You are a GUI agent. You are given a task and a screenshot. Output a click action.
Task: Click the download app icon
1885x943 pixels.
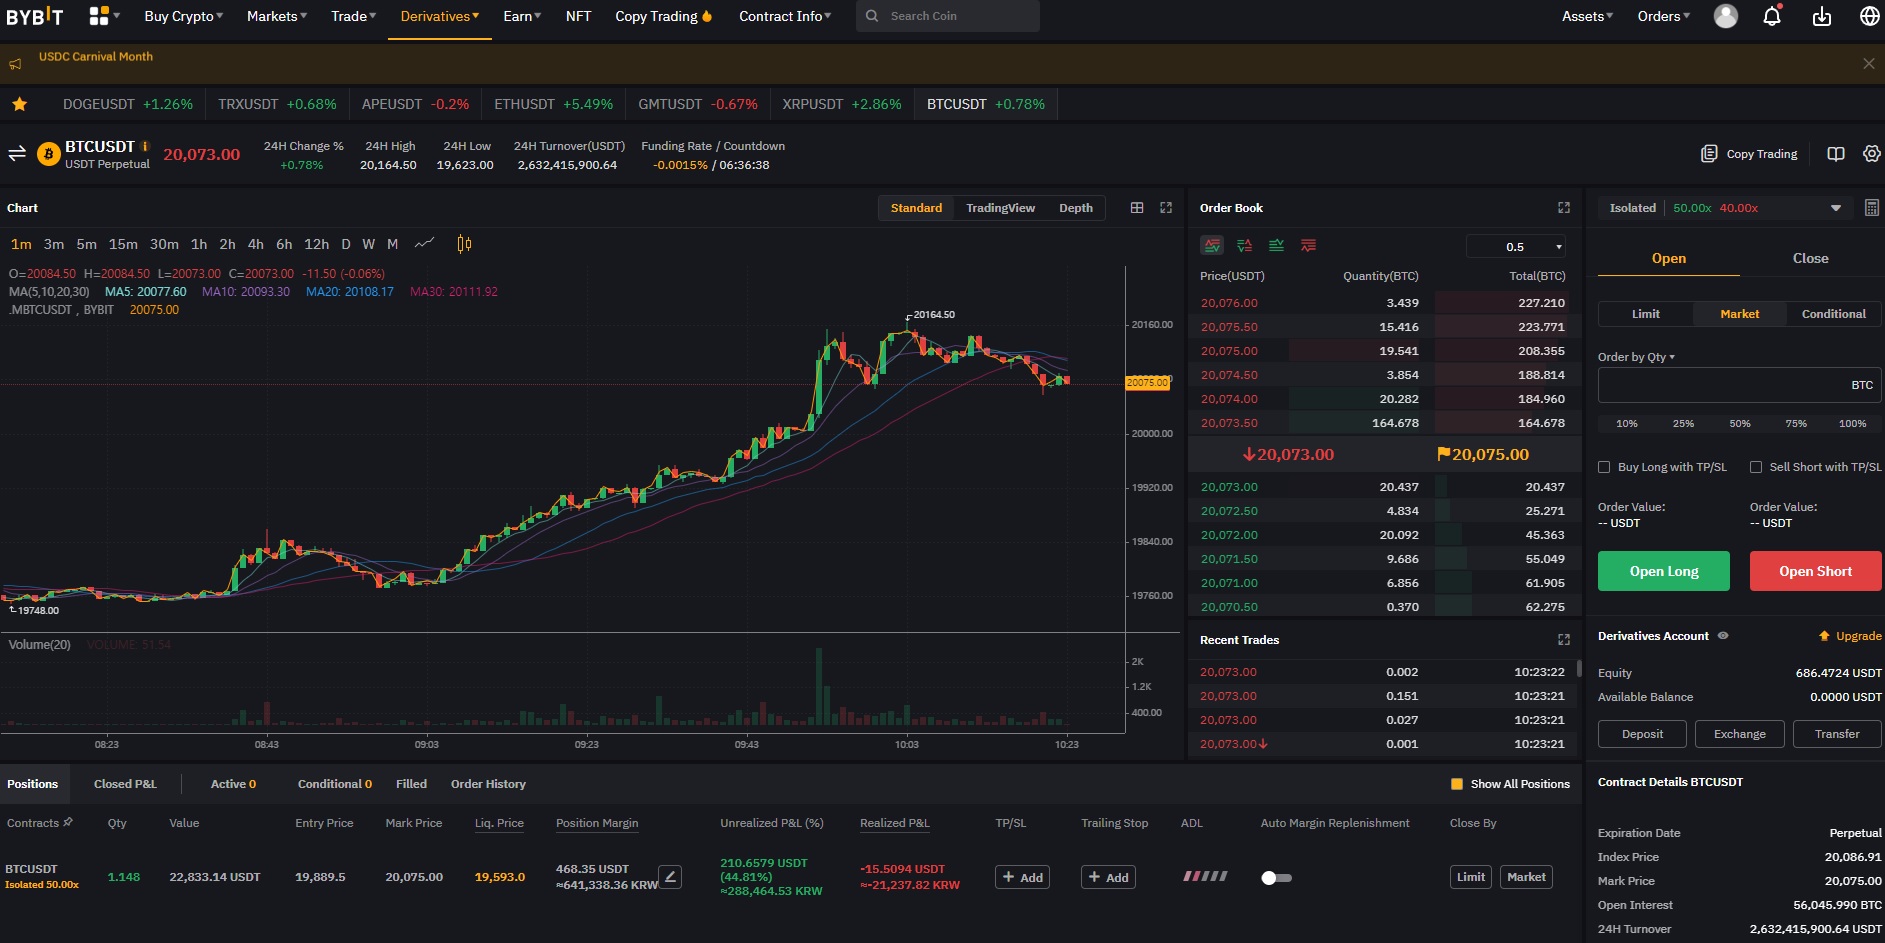coord(1822,16)
